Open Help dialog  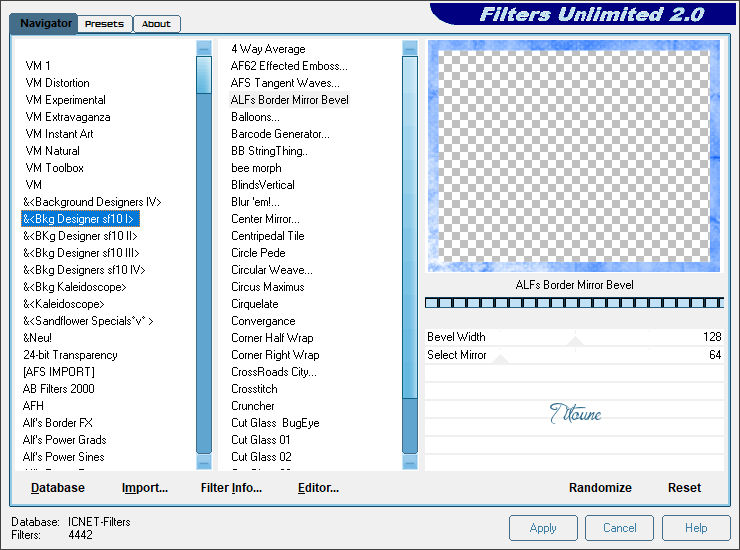696,528
